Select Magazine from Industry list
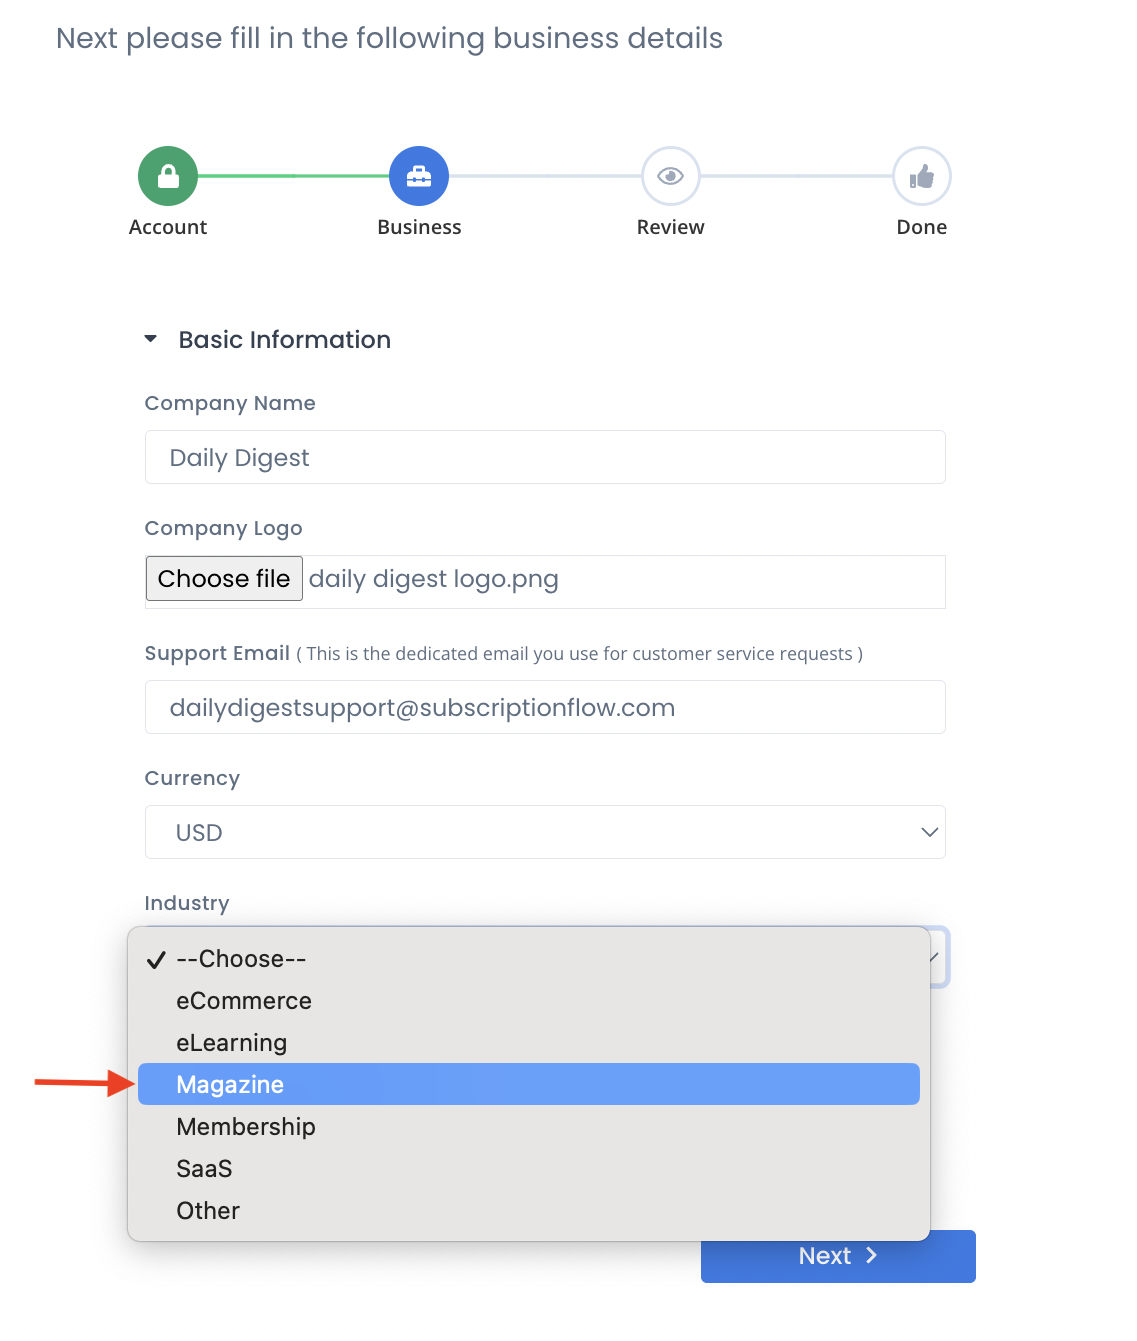This screenshot has width=1137, height=1341. (x=529, y=1084)
